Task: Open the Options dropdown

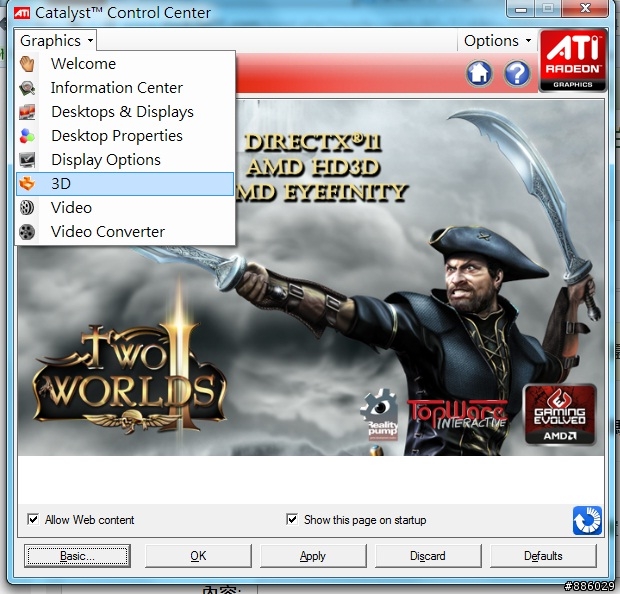Action: tap(497, 41)
